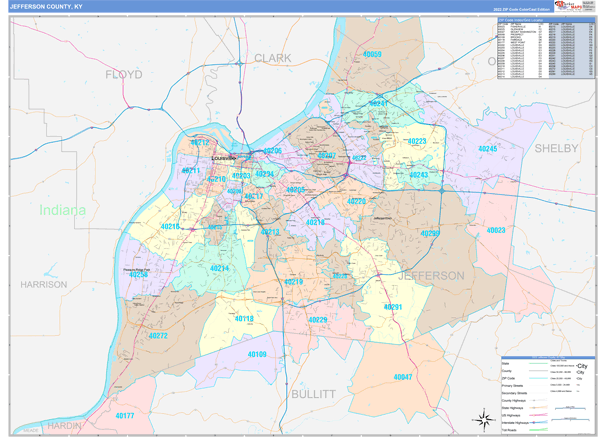Click the BULLITT county label
The image size is (600, 437).
312,394
